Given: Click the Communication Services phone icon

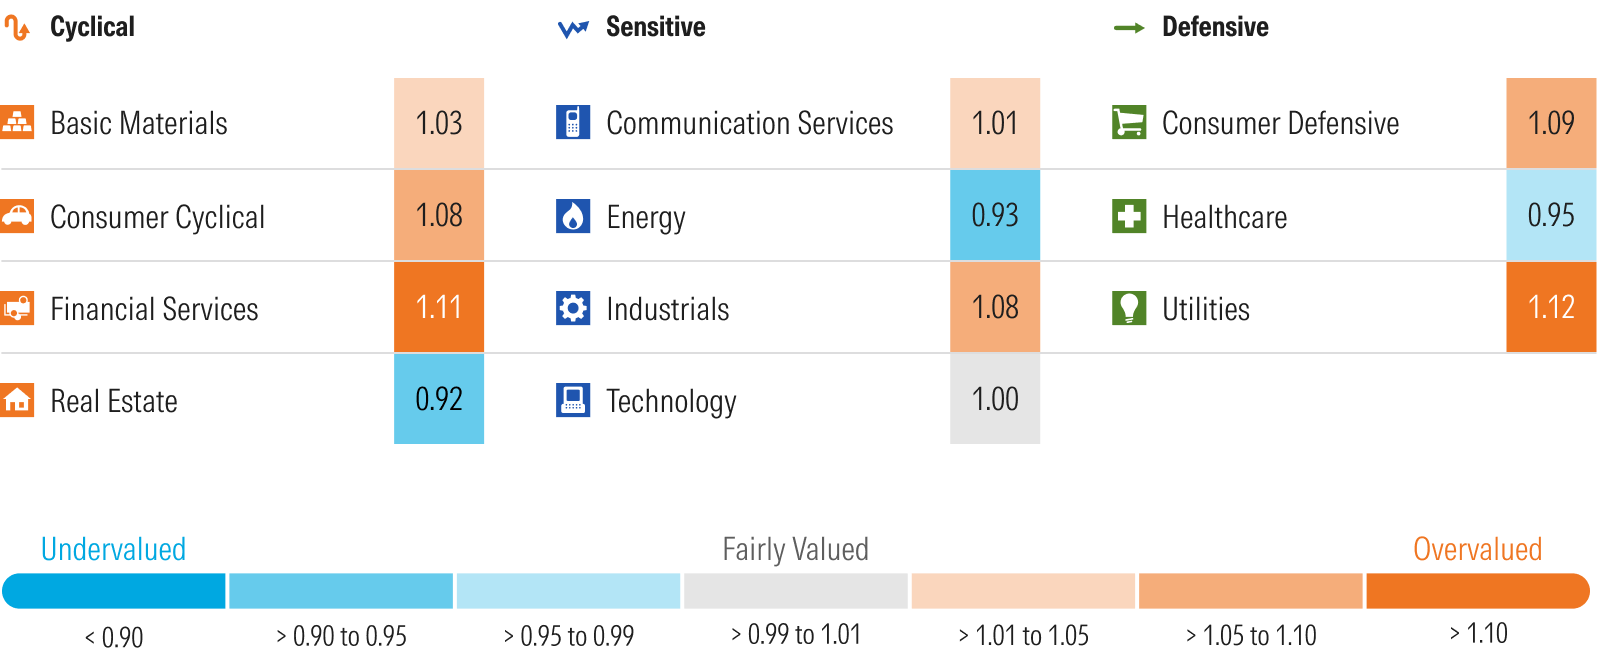Looking at the screenshot, I should [573, 122].
